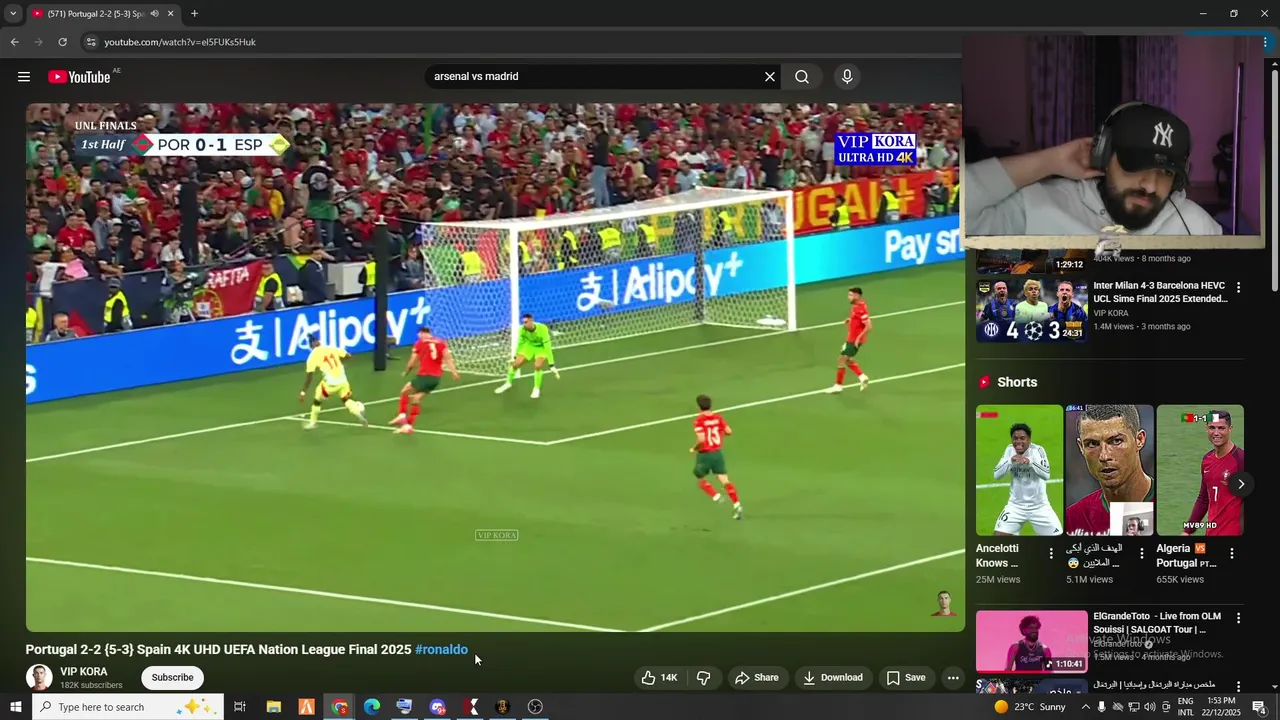
Task: Click the Windows taskbar search box
Action: [x=127, y=707]
